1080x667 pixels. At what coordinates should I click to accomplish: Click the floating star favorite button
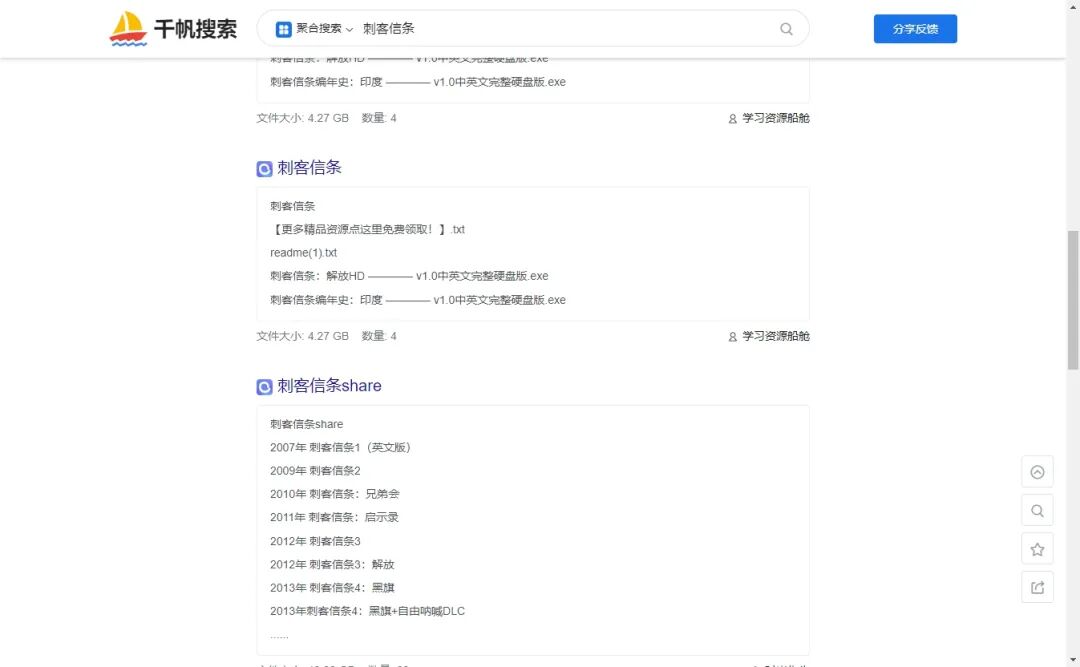1037,549
